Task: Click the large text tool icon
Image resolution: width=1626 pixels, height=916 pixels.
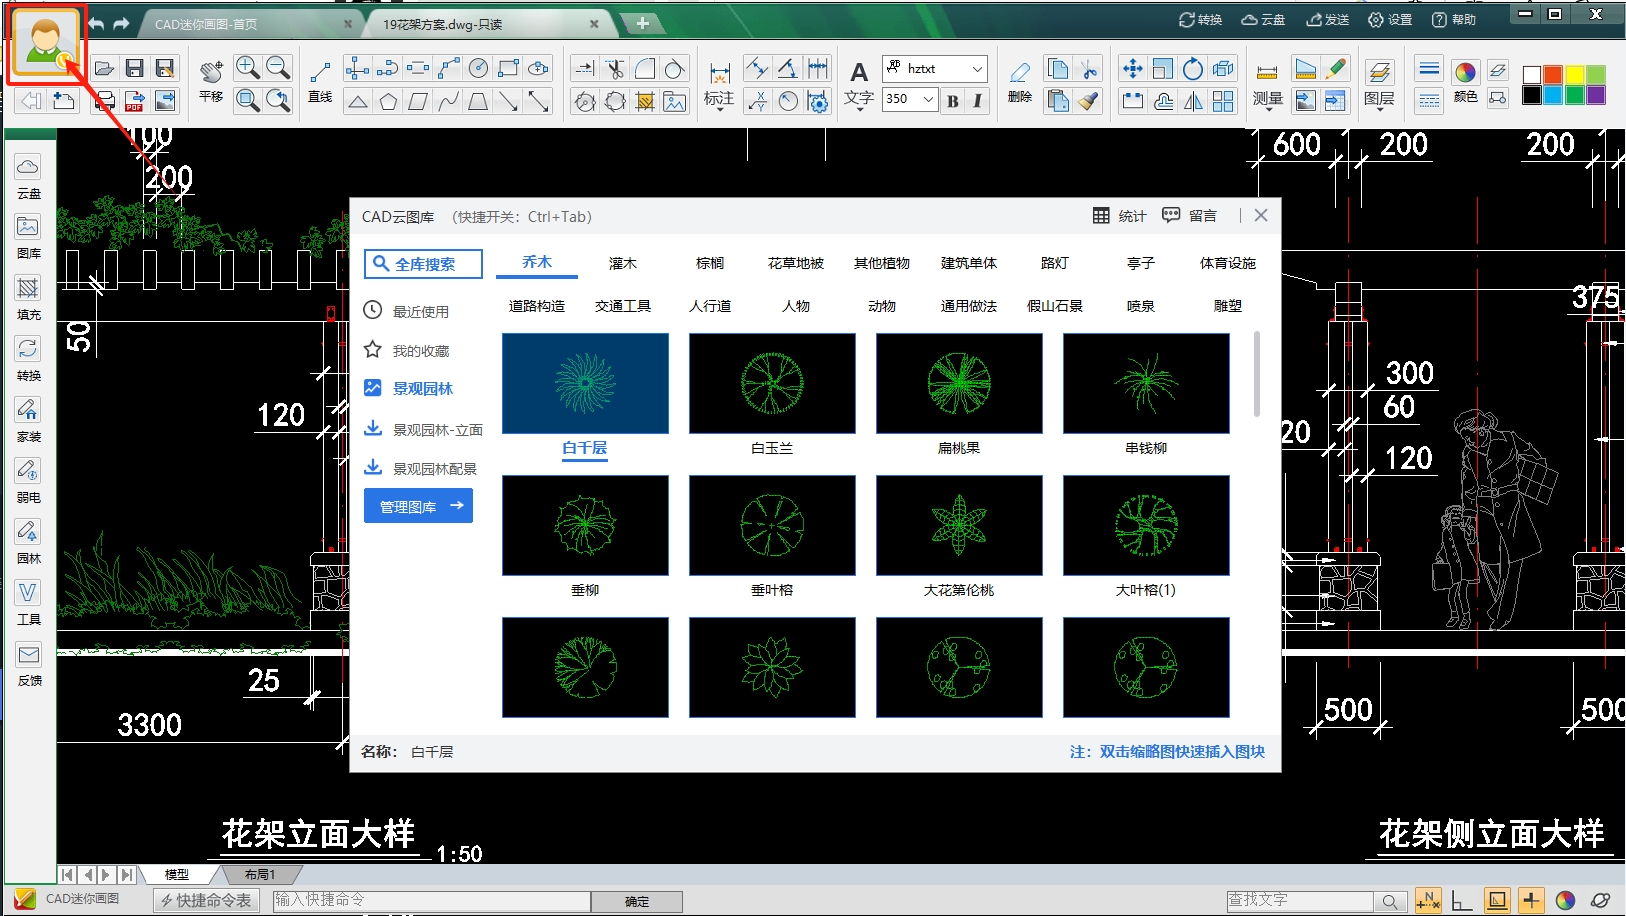Action: coord(859,72)
